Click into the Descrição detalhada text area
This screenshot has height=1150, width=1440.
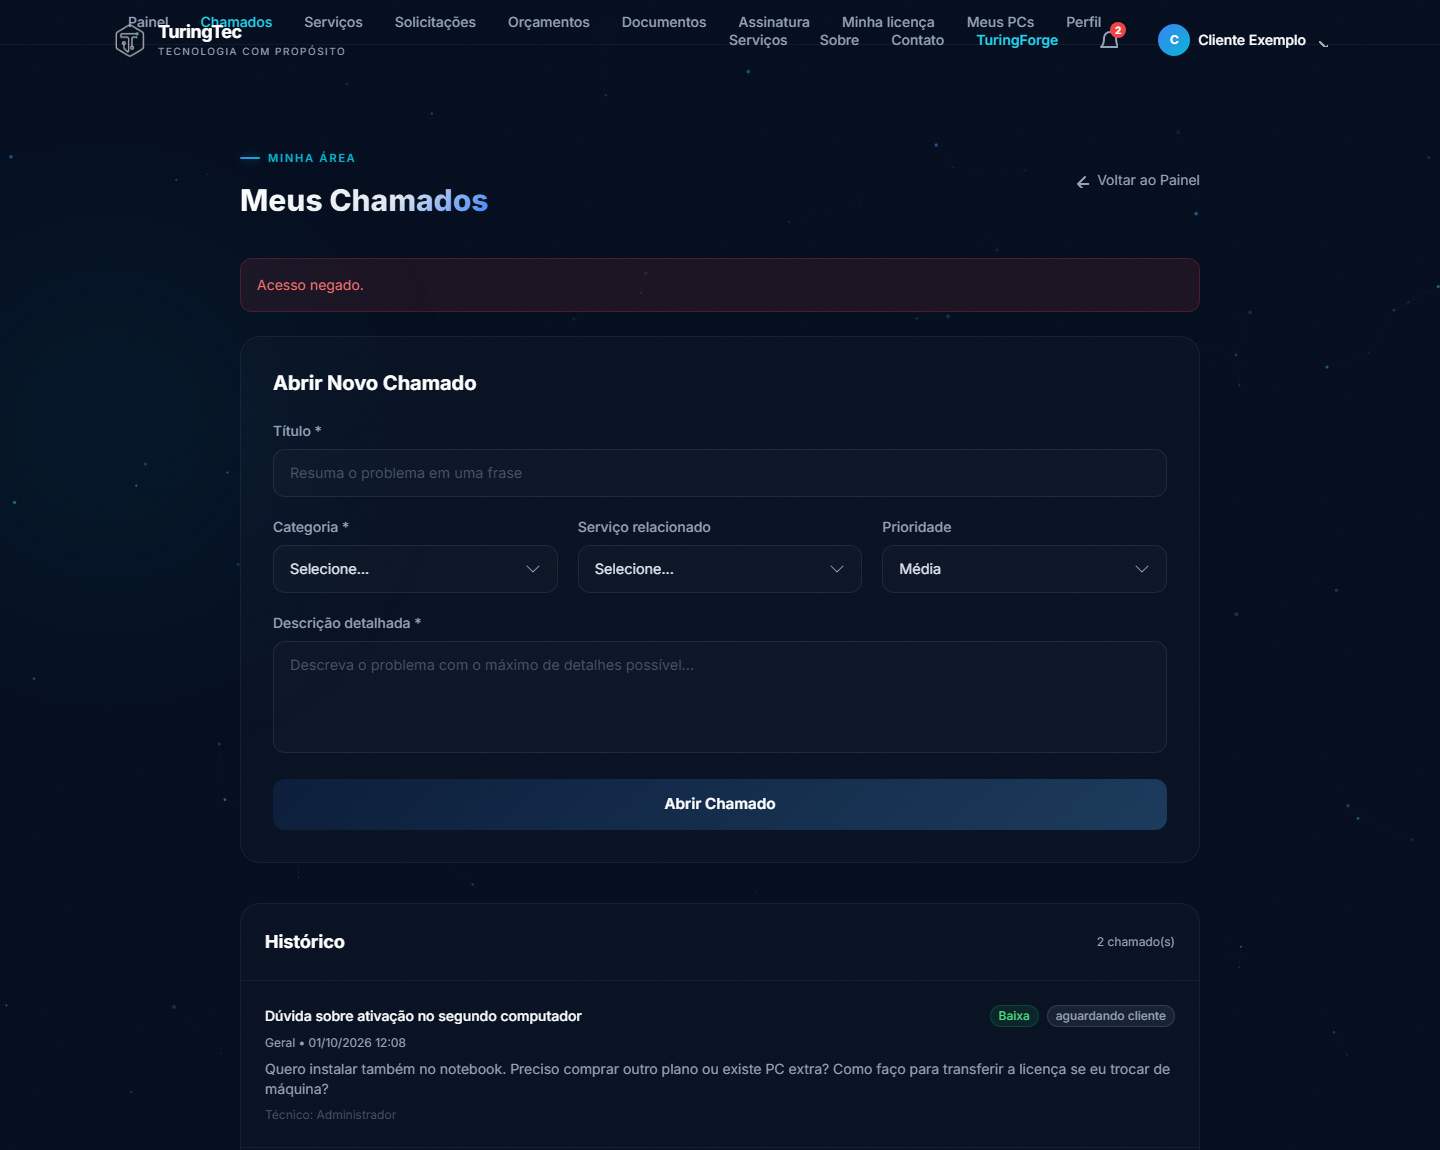pos(720,697)
